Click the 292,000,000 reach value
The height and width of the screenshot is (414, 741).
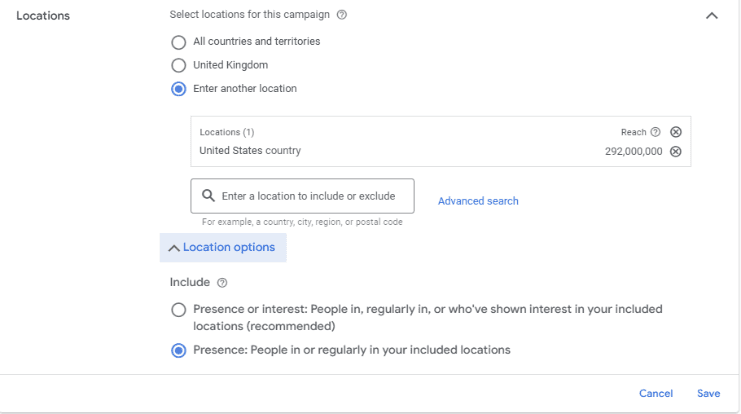pyautogui.click(x=633, y=152)
